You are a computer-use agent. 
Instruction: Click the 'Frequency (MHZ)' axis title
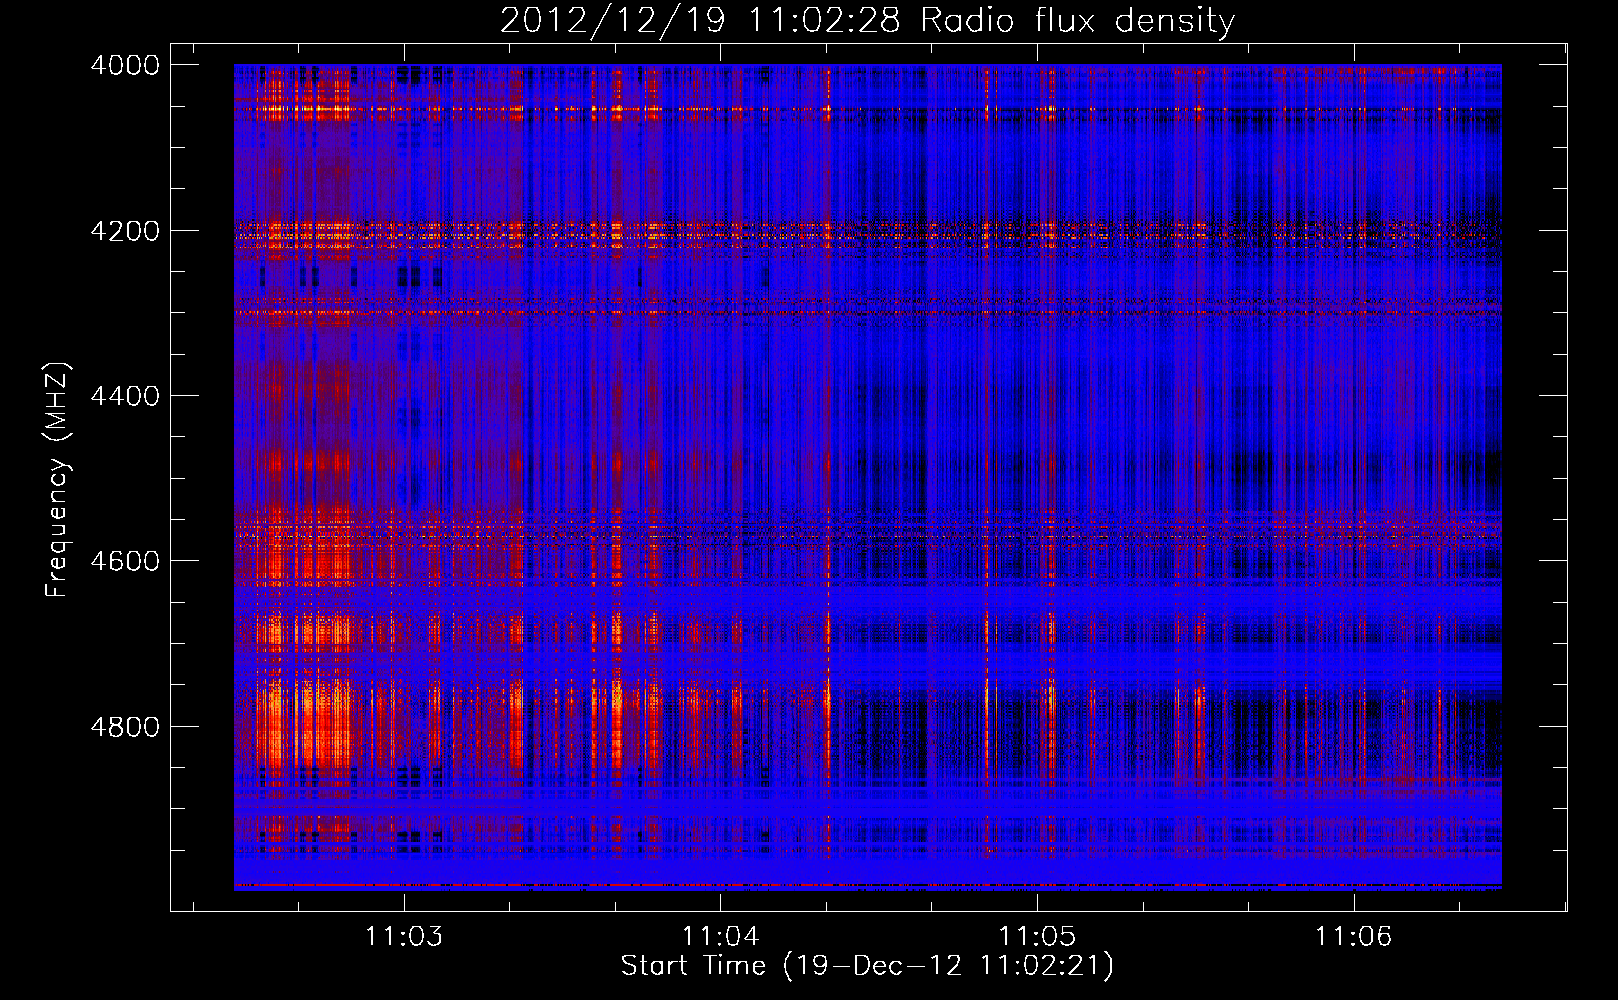click(58, 480)
